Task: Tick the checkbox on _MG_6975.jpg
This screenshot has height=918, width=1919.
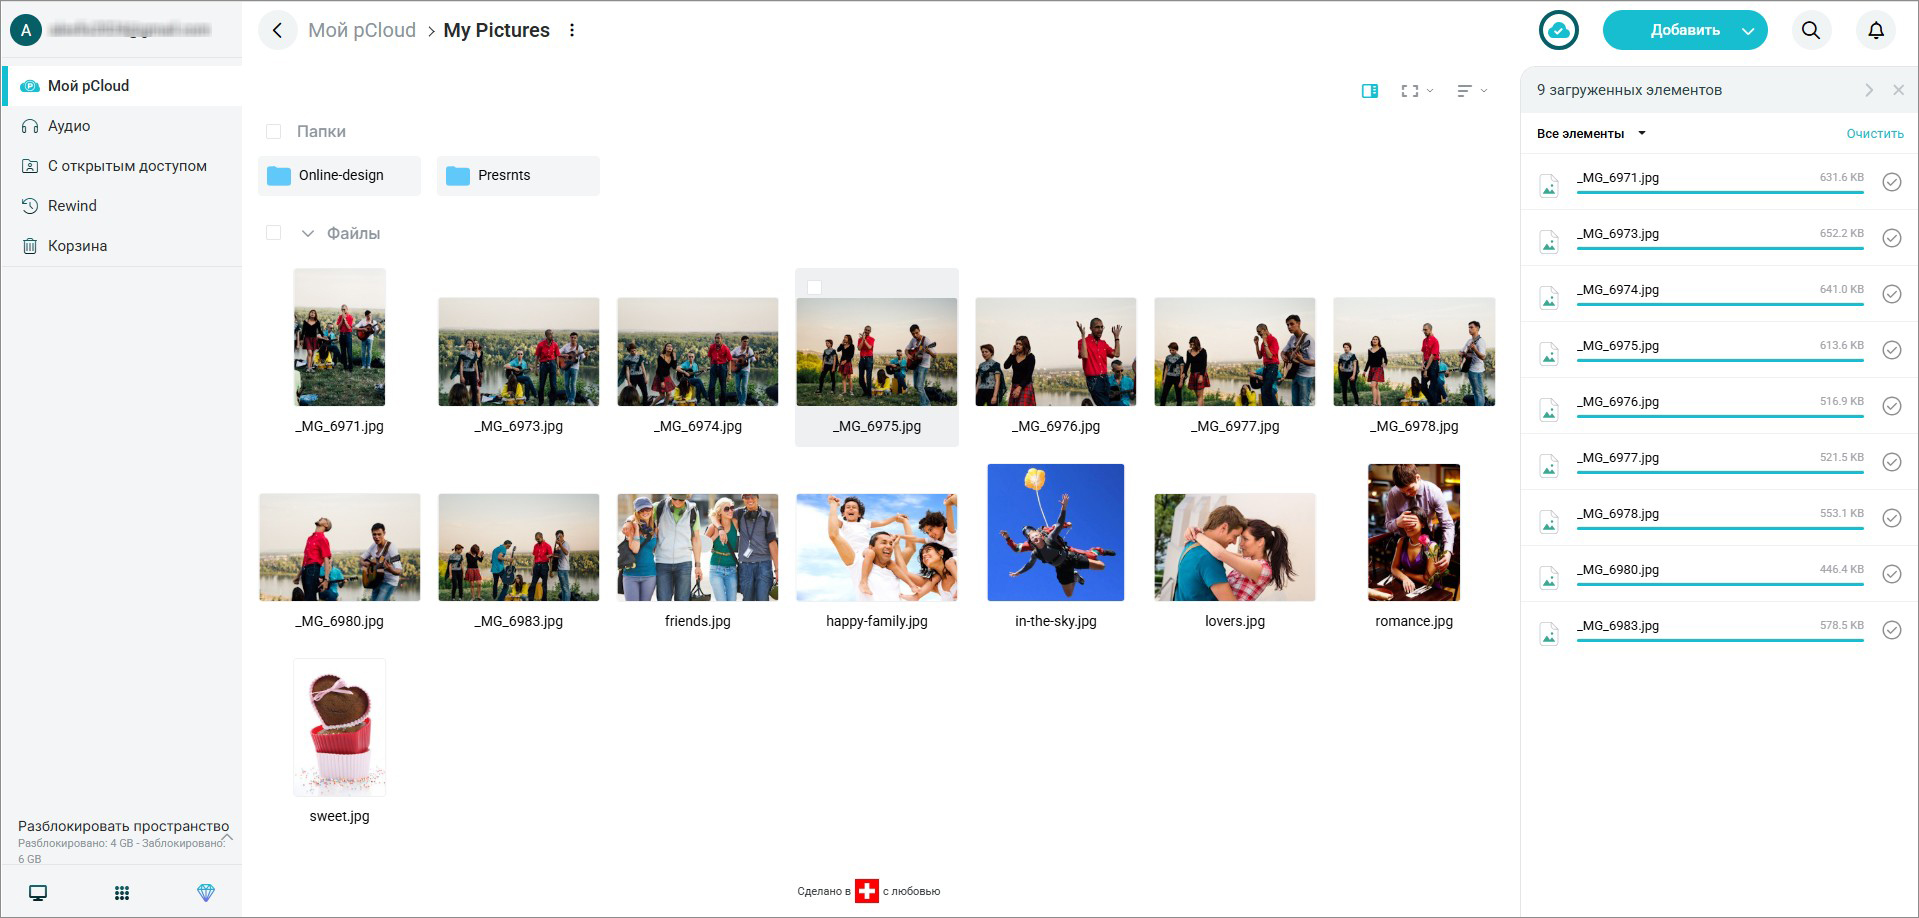Action: 814,288
